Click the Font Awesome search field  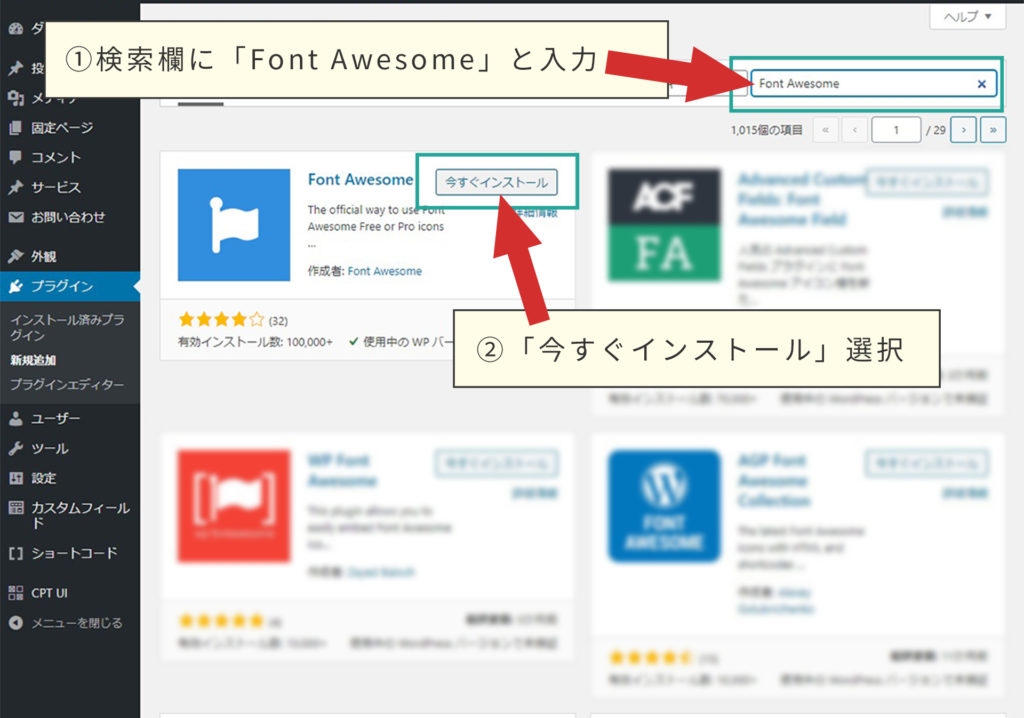pyautogui.click(x=873, y=84)
